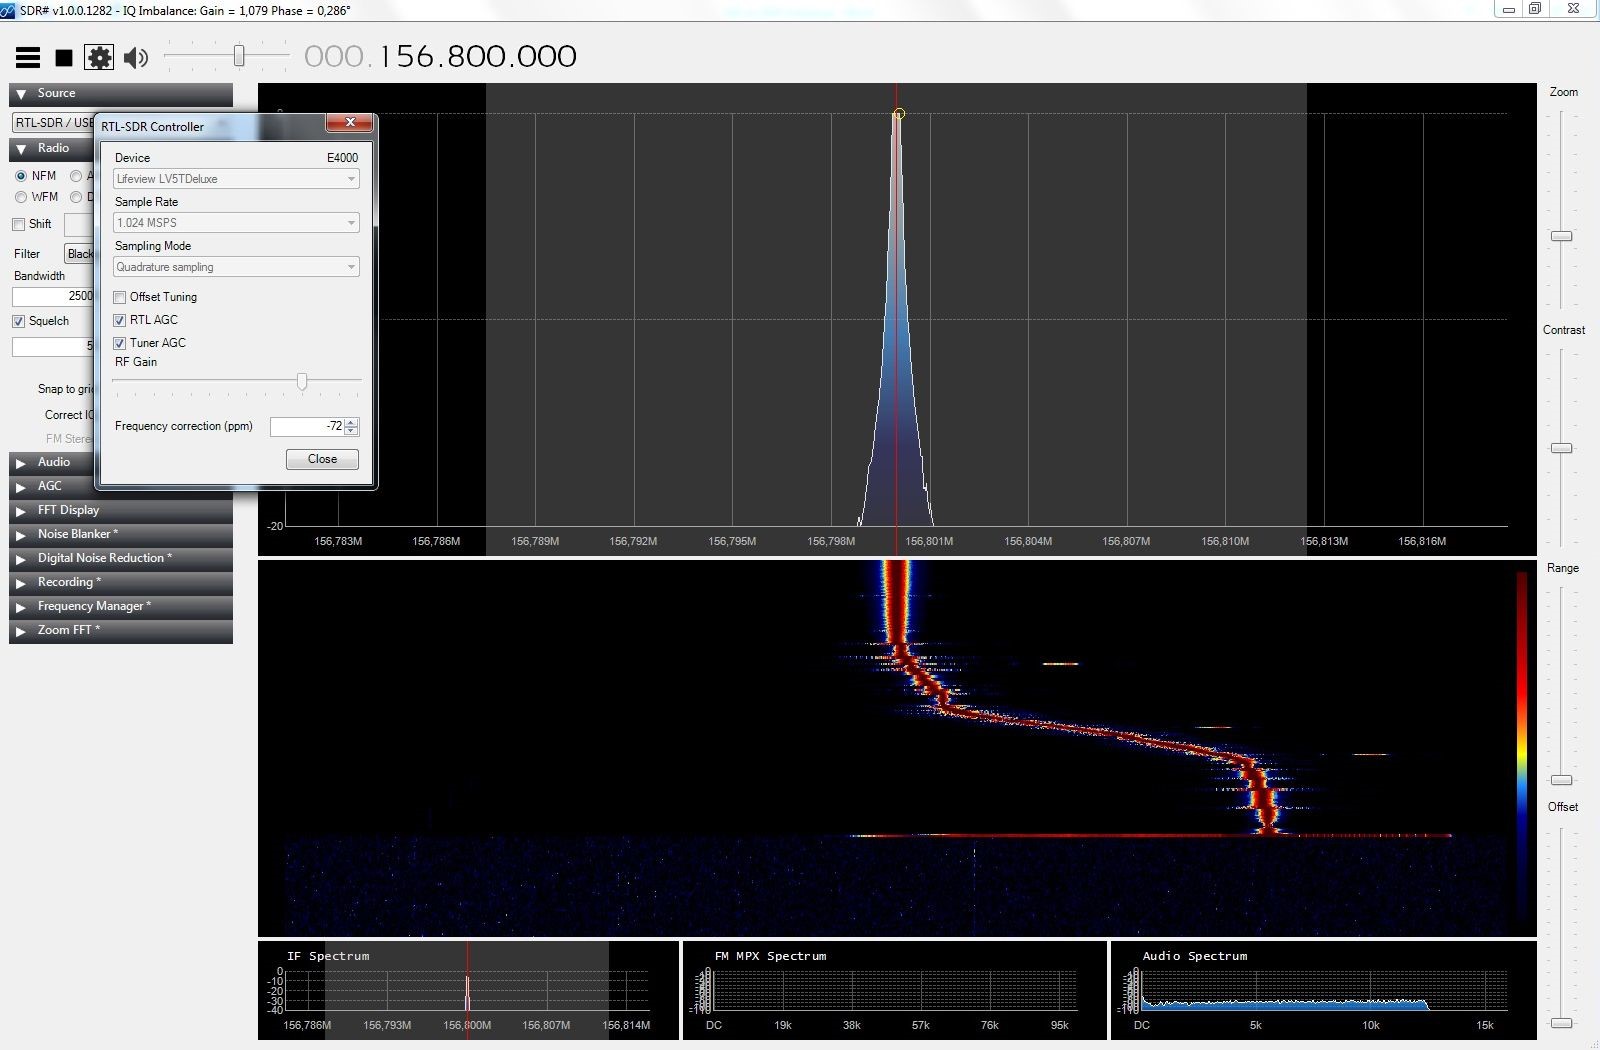The width and height of the screenshot is (1600, 1050).
Task: Click the RF Gain slider handle
Action: point(302,381)
